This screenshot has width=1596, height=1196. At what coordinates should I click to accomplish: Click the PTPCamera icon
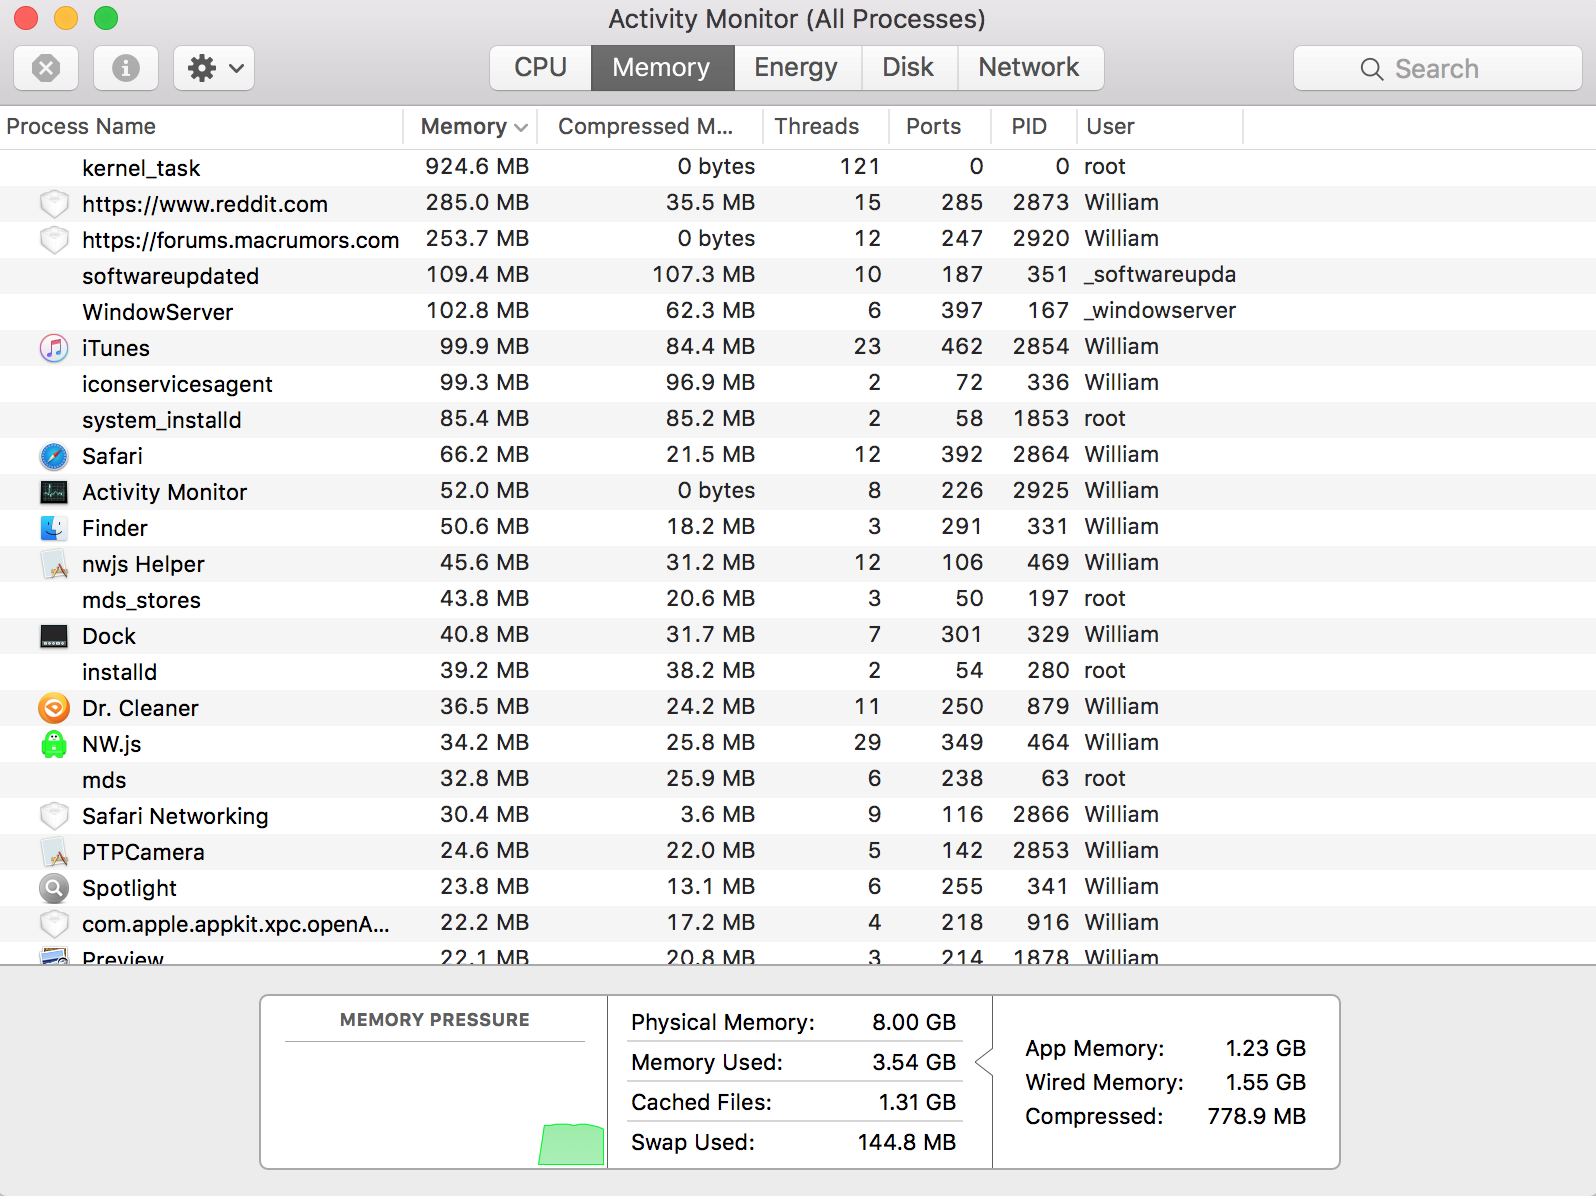click(x=54, y=852)
